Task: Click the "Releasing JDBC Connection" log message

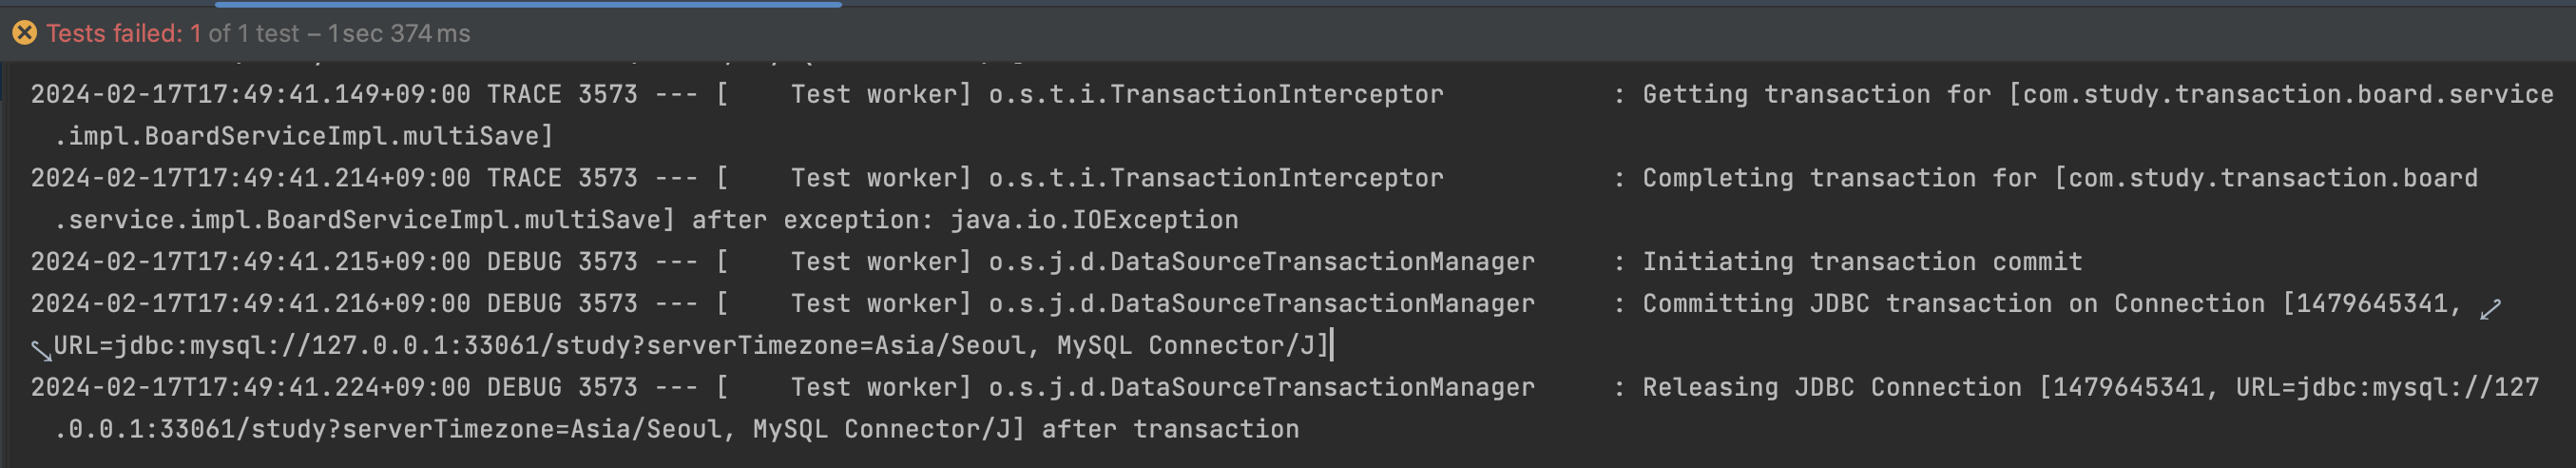Action: [1832, 387]
